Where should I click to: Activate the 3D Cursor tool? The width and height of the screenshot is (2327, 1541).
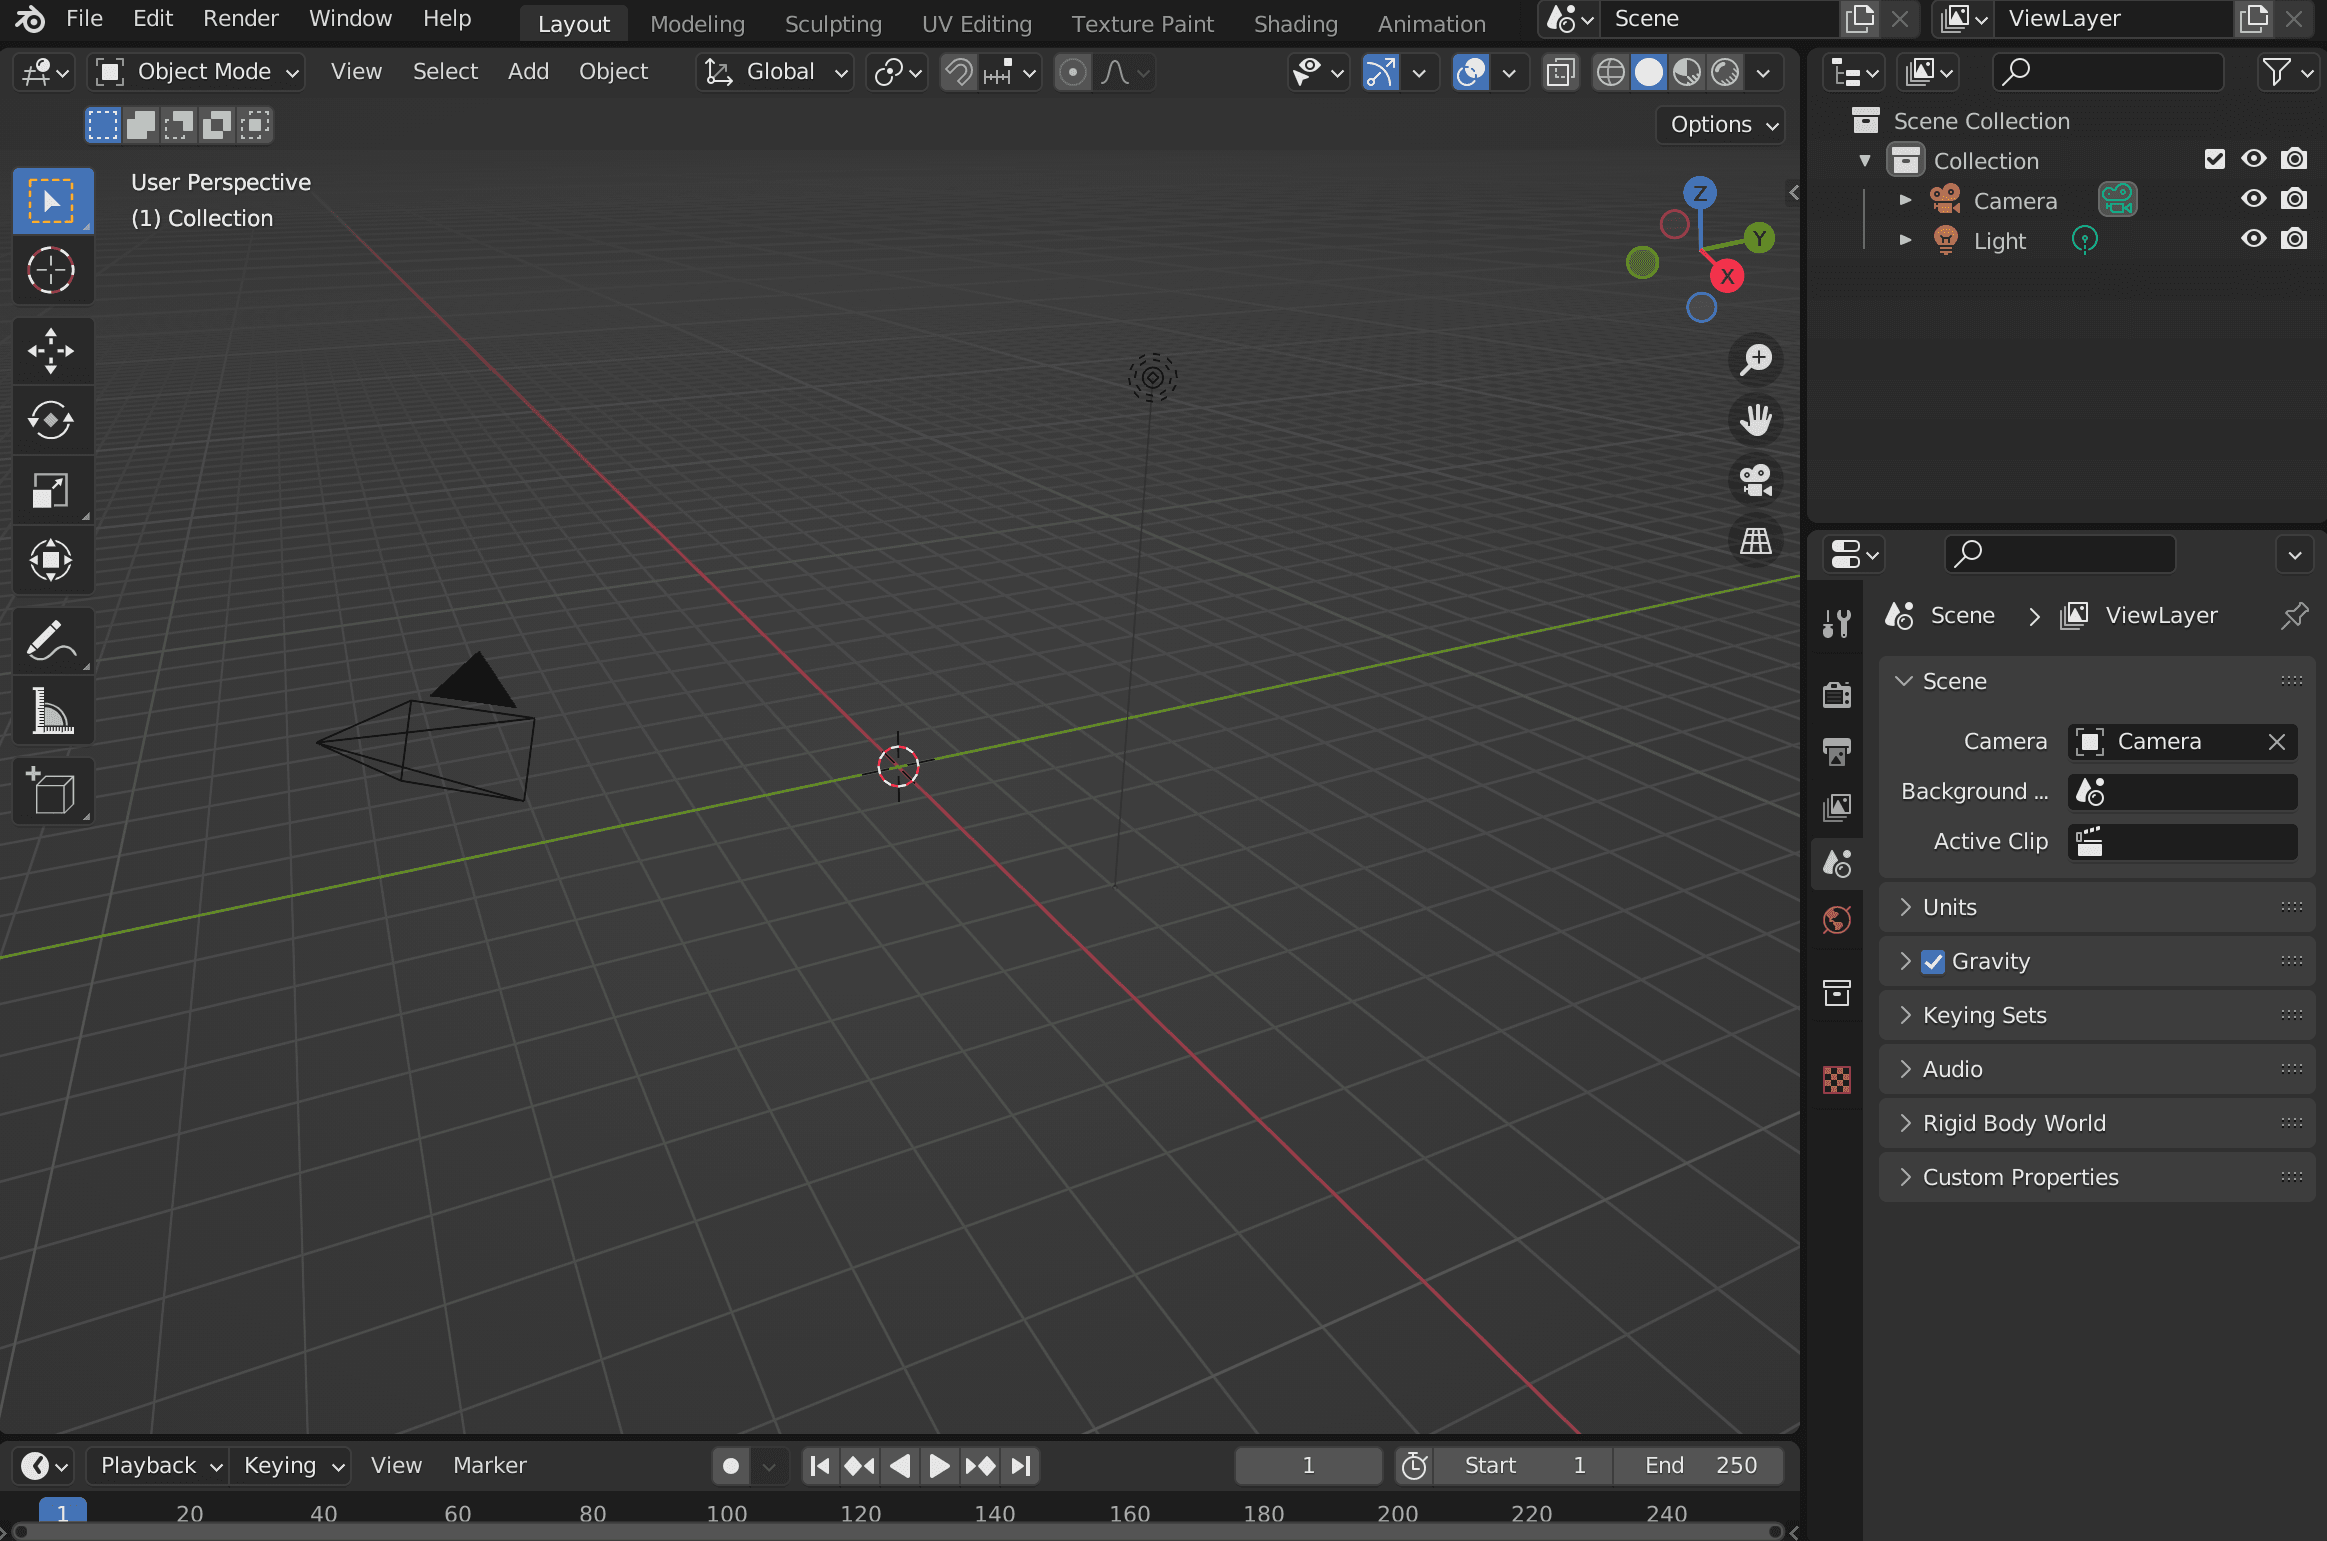click(x=52, y=270)
